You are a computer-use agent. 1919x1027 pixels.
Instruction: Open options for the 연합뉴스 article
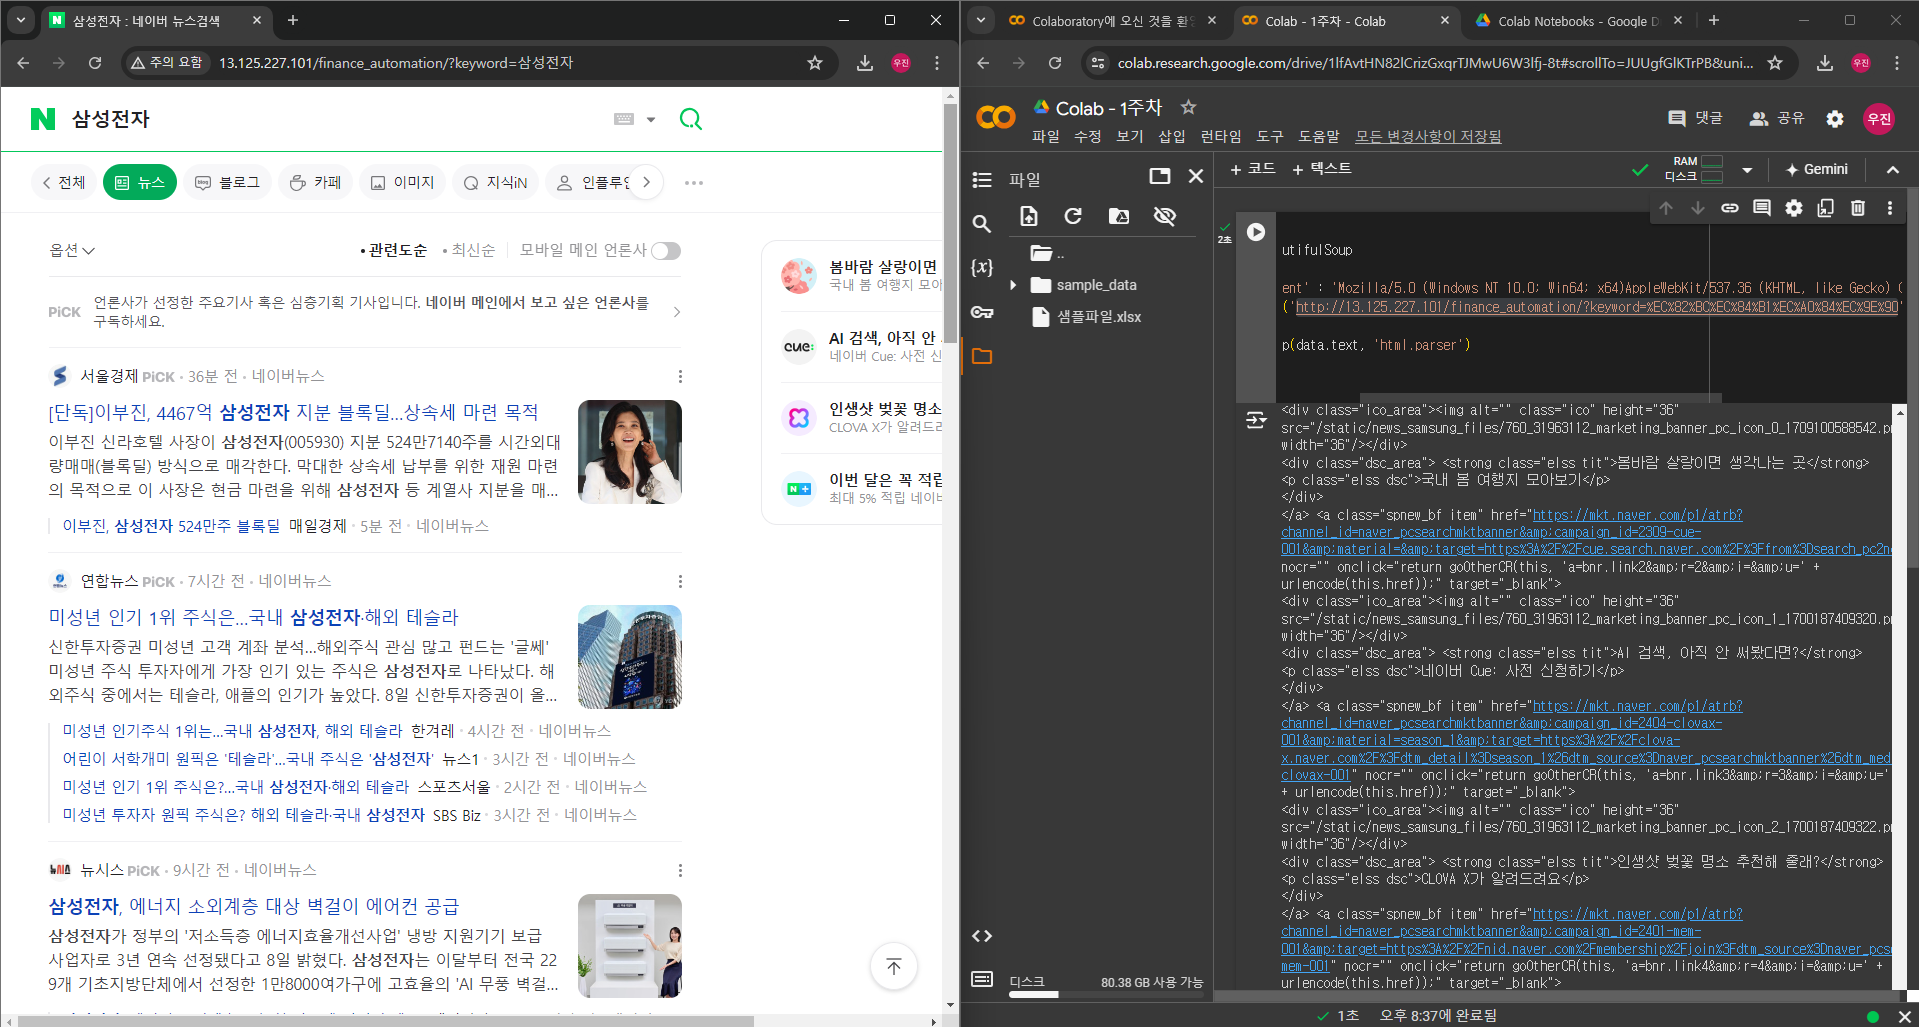click(680, 582)
